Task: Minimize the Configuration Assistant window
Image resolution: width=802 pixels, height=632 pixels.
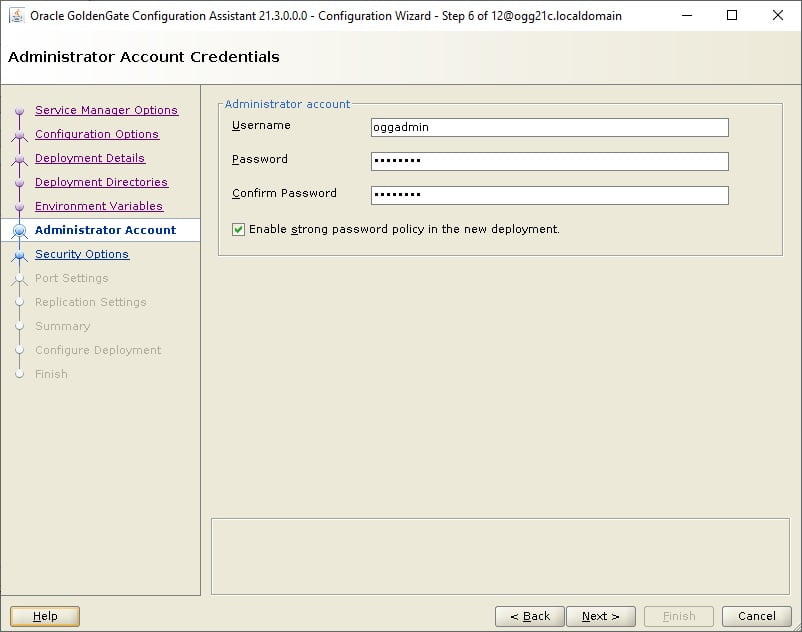Action: 687,15
